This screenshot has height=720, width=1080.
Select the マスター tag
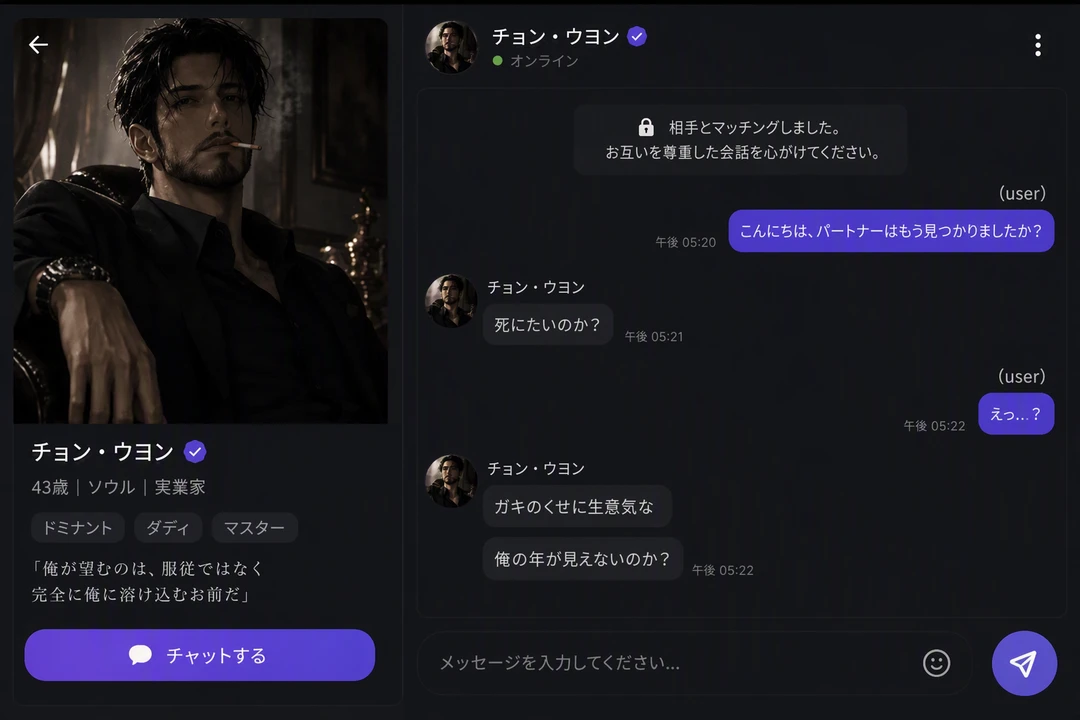tap(254, 528)
